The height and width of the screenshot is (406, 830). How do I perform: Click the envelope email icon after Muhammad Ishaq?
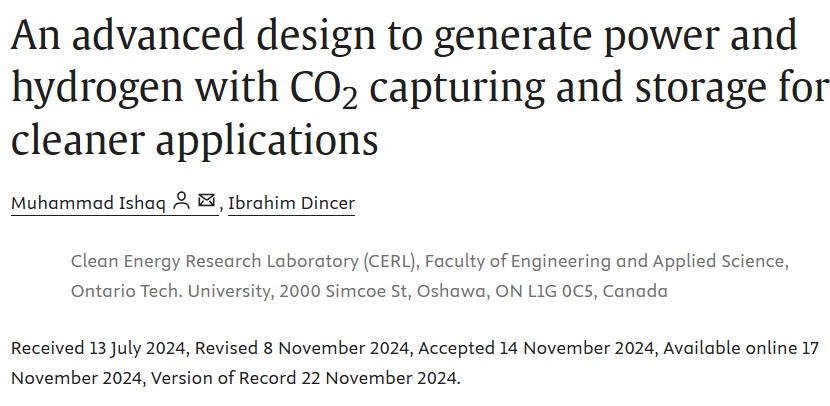click(207, 202)
